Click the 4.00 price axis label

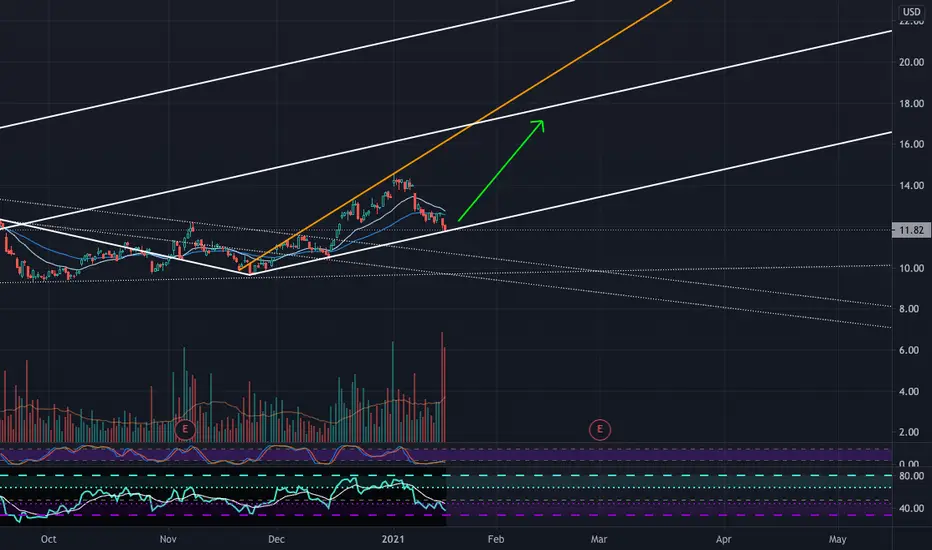pos(909,391)
